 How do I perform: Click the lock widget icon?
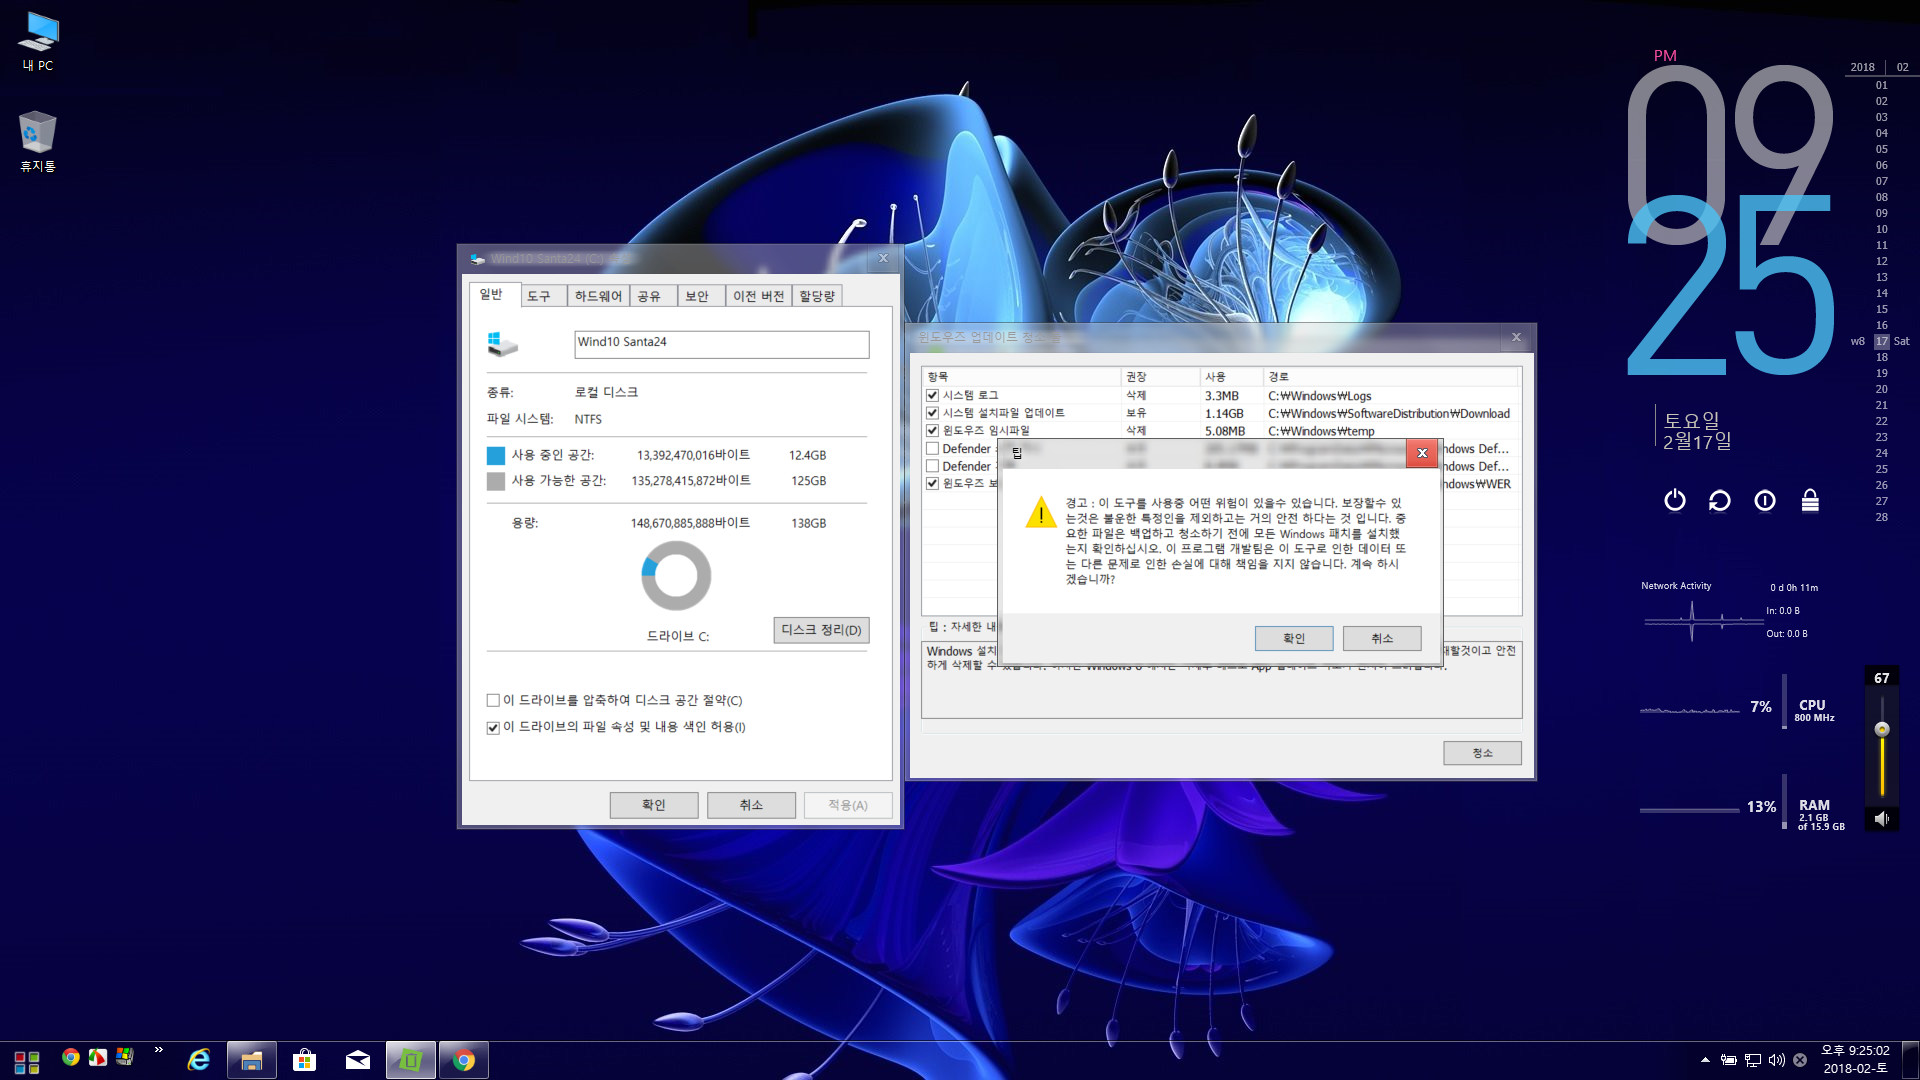pos(1810,500)
